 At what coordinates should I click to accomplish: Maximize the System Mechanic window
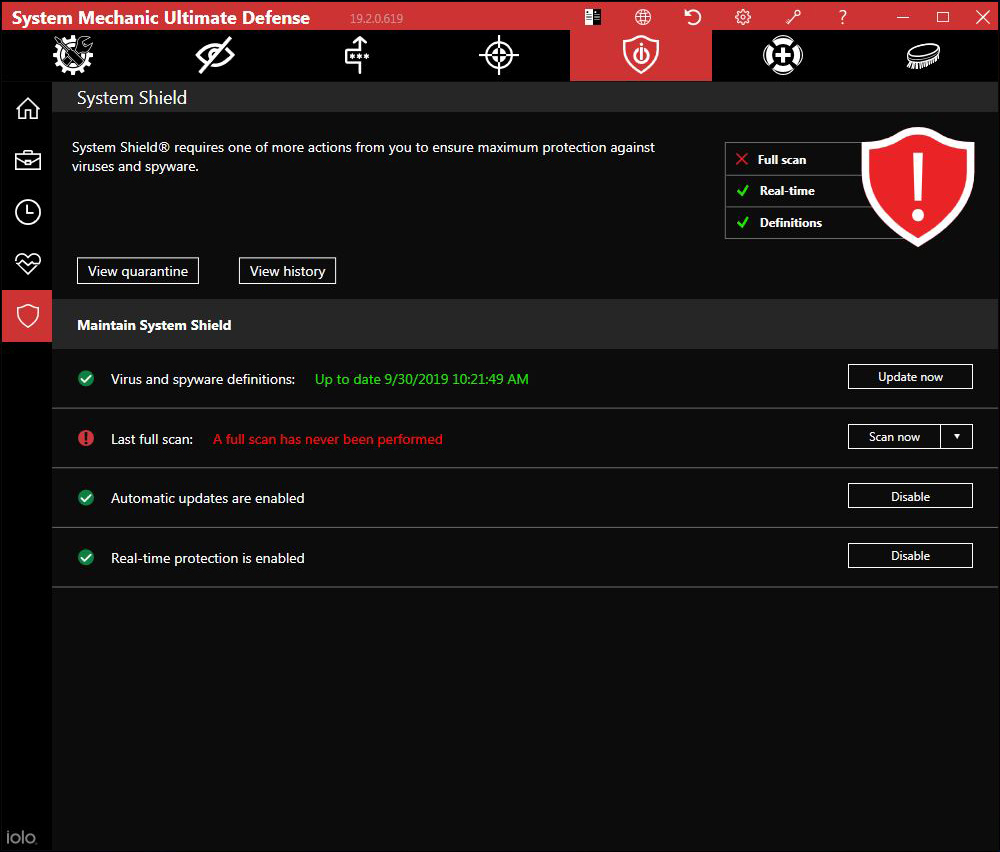click(943, 17)
